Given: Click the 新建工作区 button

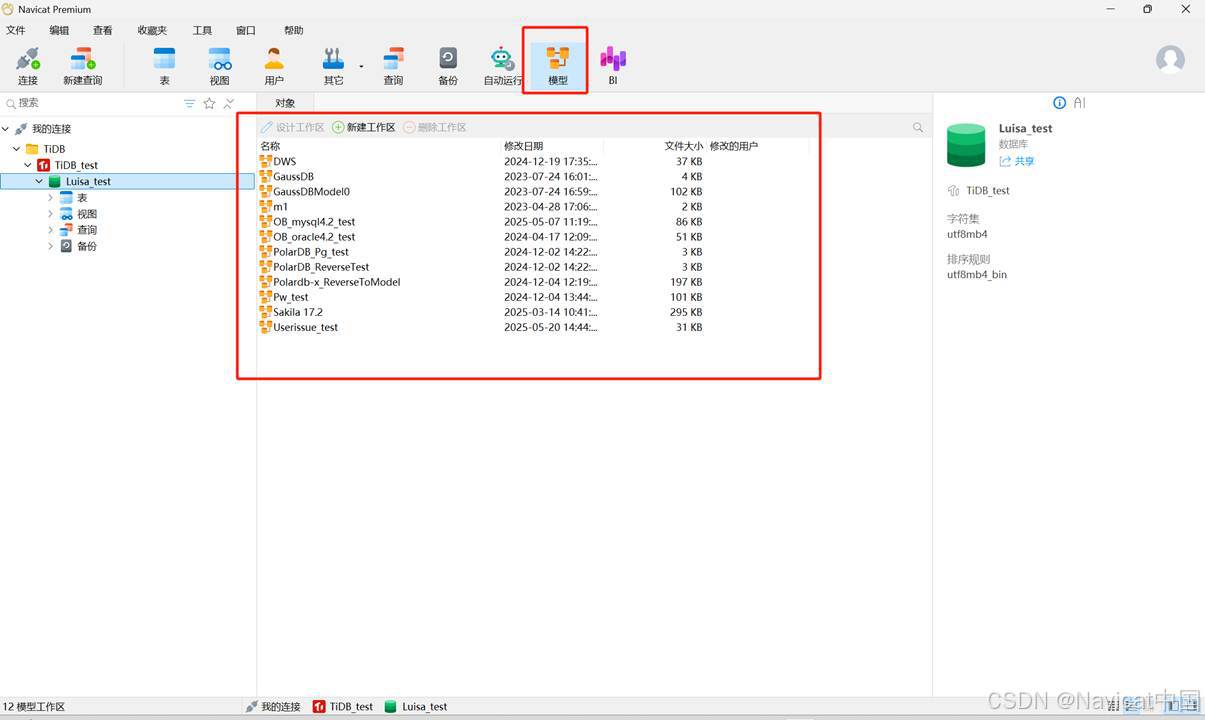Looking at the screenshot, I should click(x=364, y=127).
